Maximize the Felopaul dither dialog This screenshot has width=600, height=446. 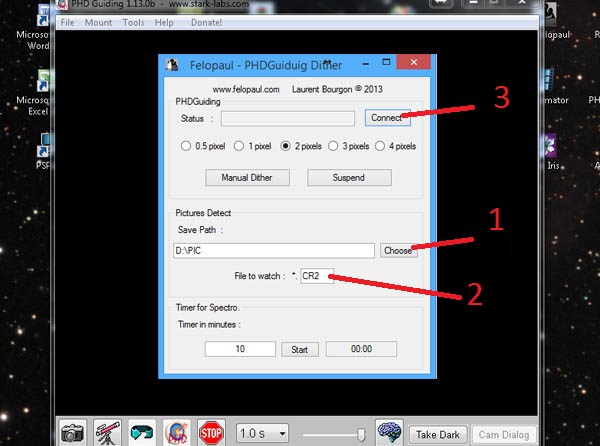click(386, 62)
